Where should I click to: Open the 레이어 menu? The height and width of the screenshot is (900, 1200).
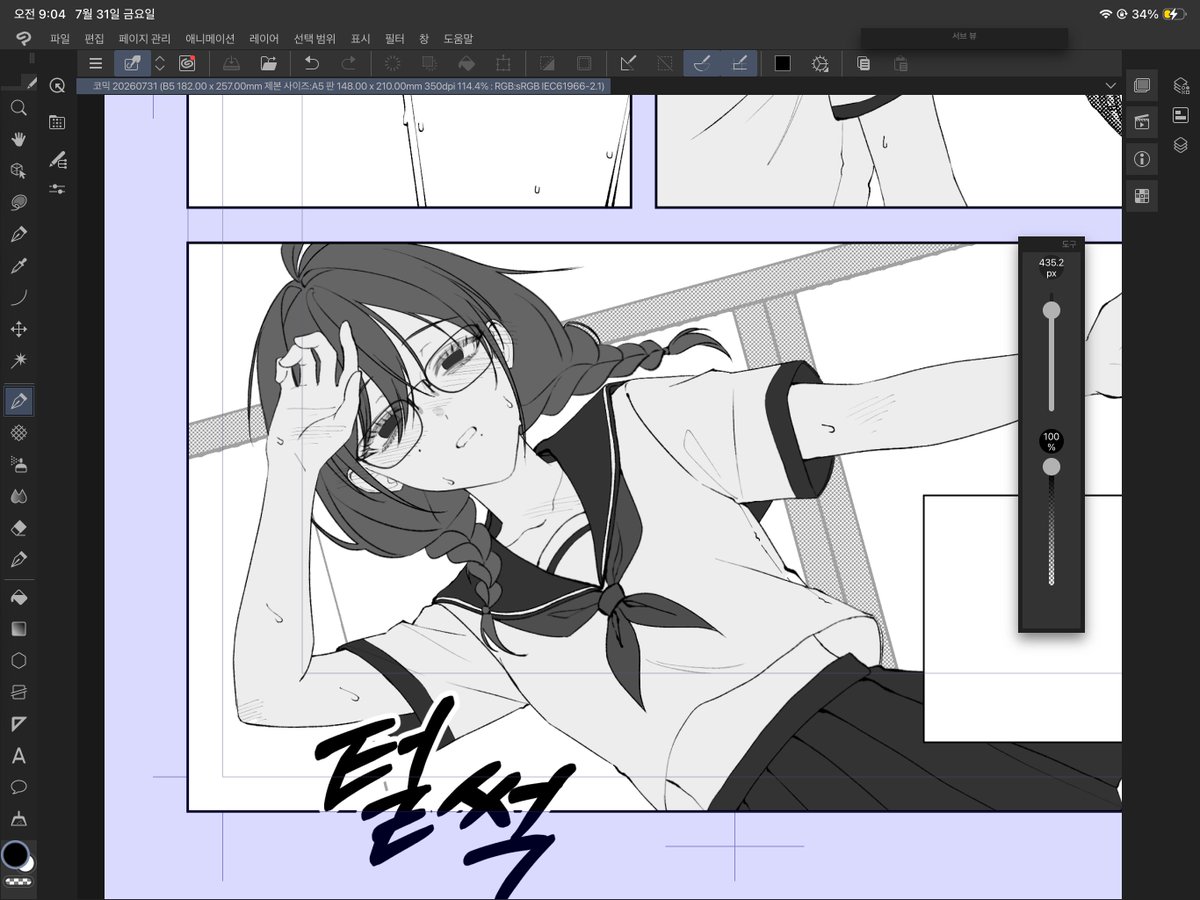pos(264,38)
